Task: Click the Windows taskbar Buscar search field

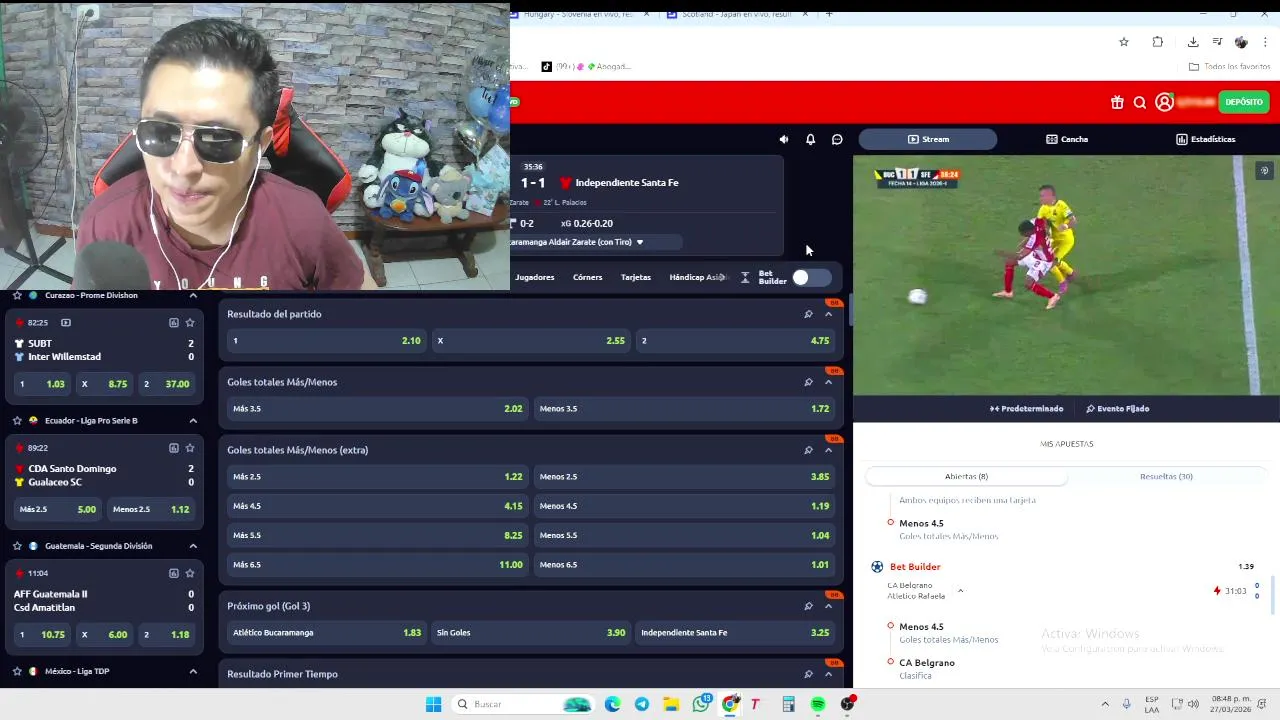Action: tap(523, 704)
